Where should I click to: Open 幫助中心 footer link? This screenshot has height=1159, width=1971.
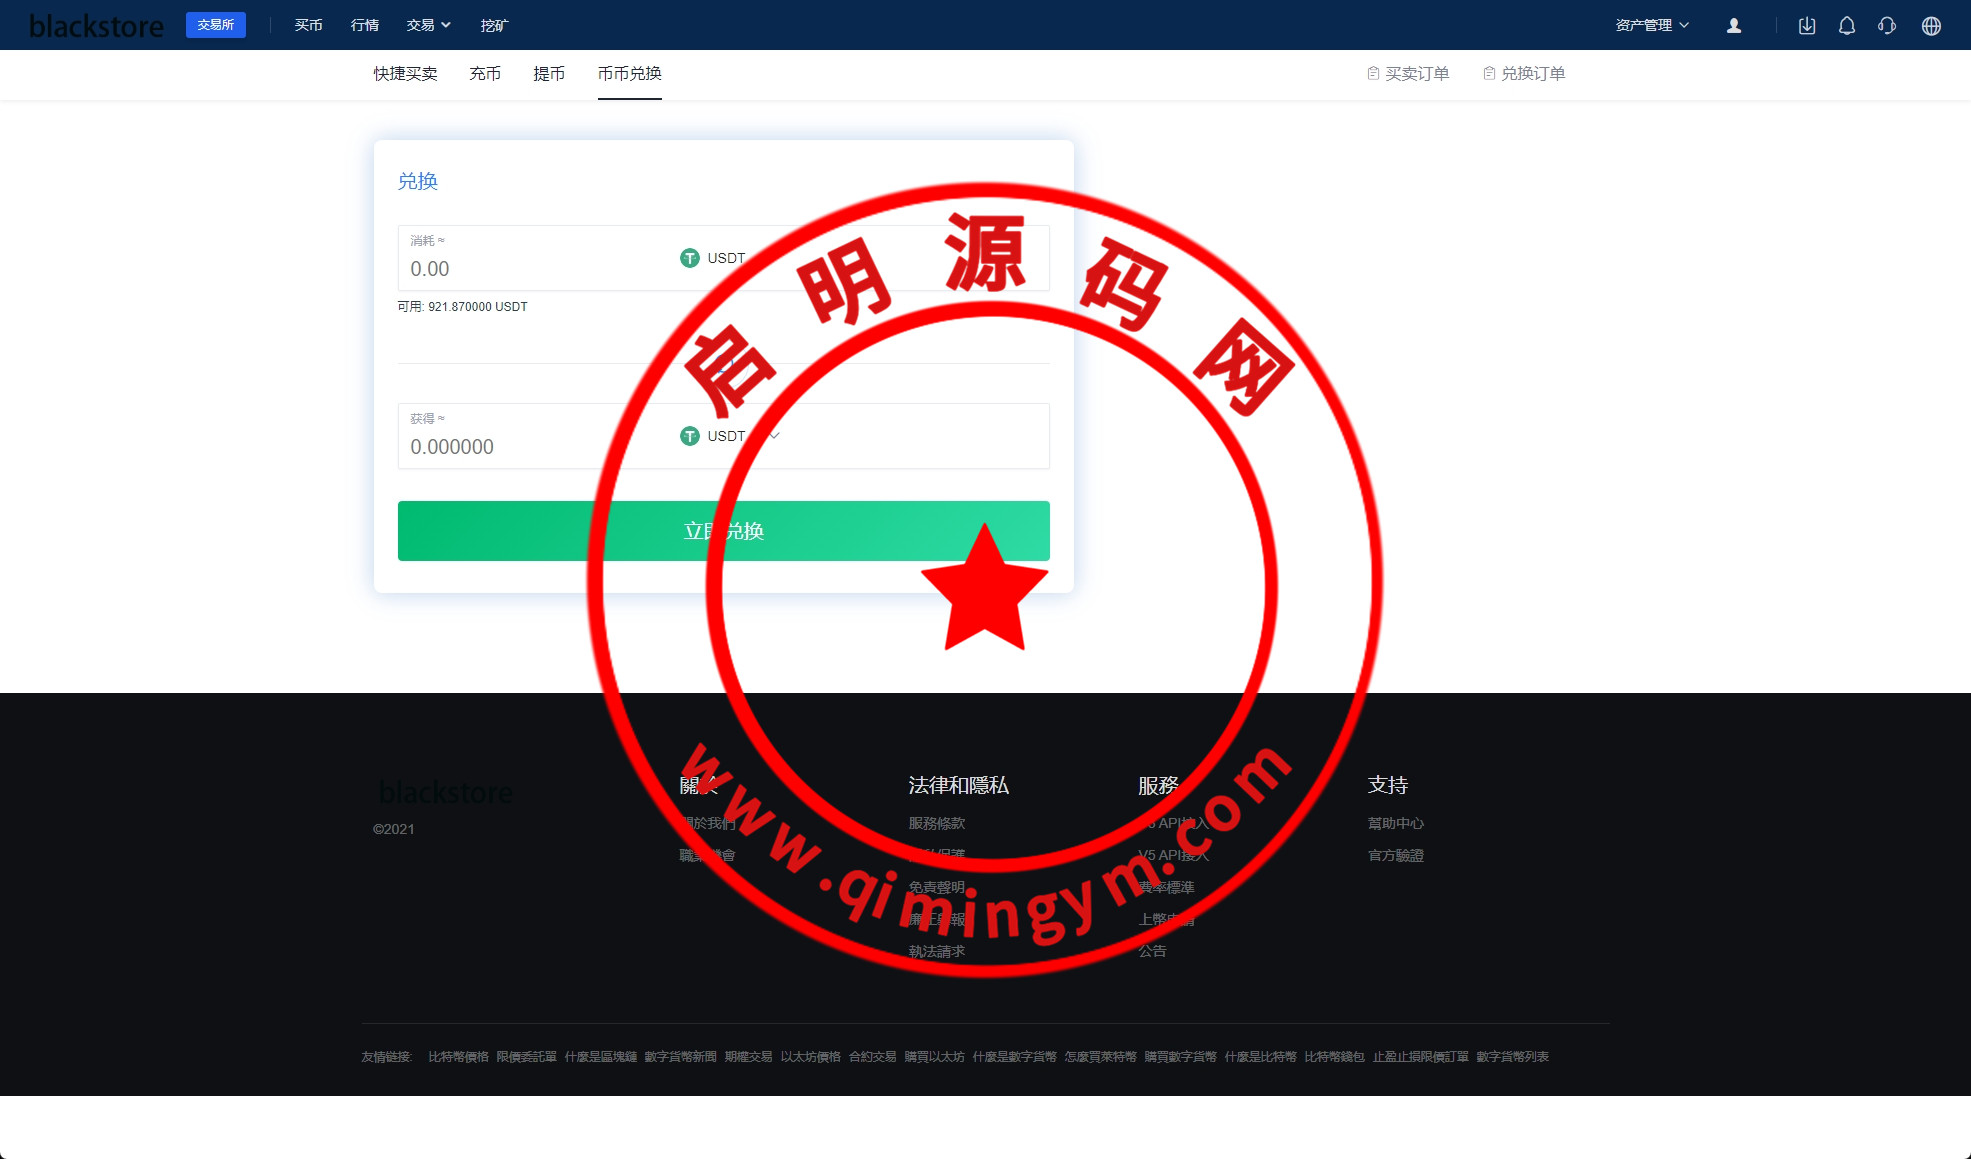1395,823
